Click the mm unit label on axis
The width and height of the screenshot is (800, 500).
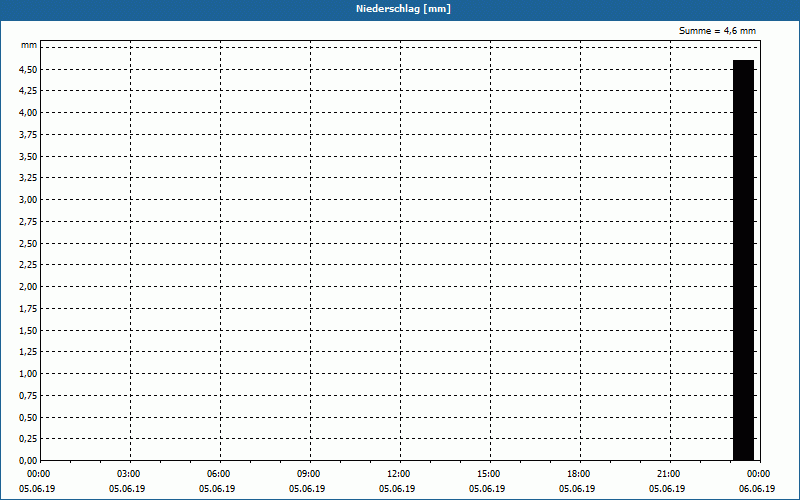click(29, 45)
